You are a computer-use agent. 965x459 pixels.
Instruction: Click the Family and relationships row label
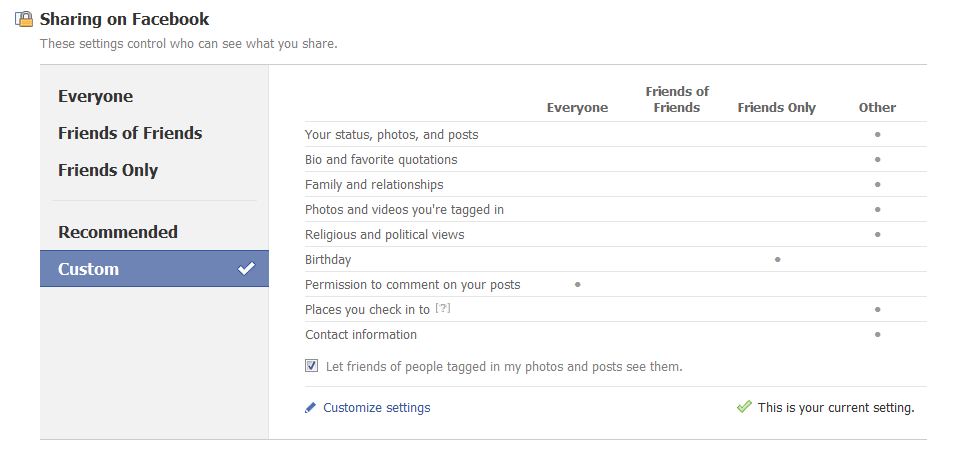pyautogui.click(x=374, y=185)
